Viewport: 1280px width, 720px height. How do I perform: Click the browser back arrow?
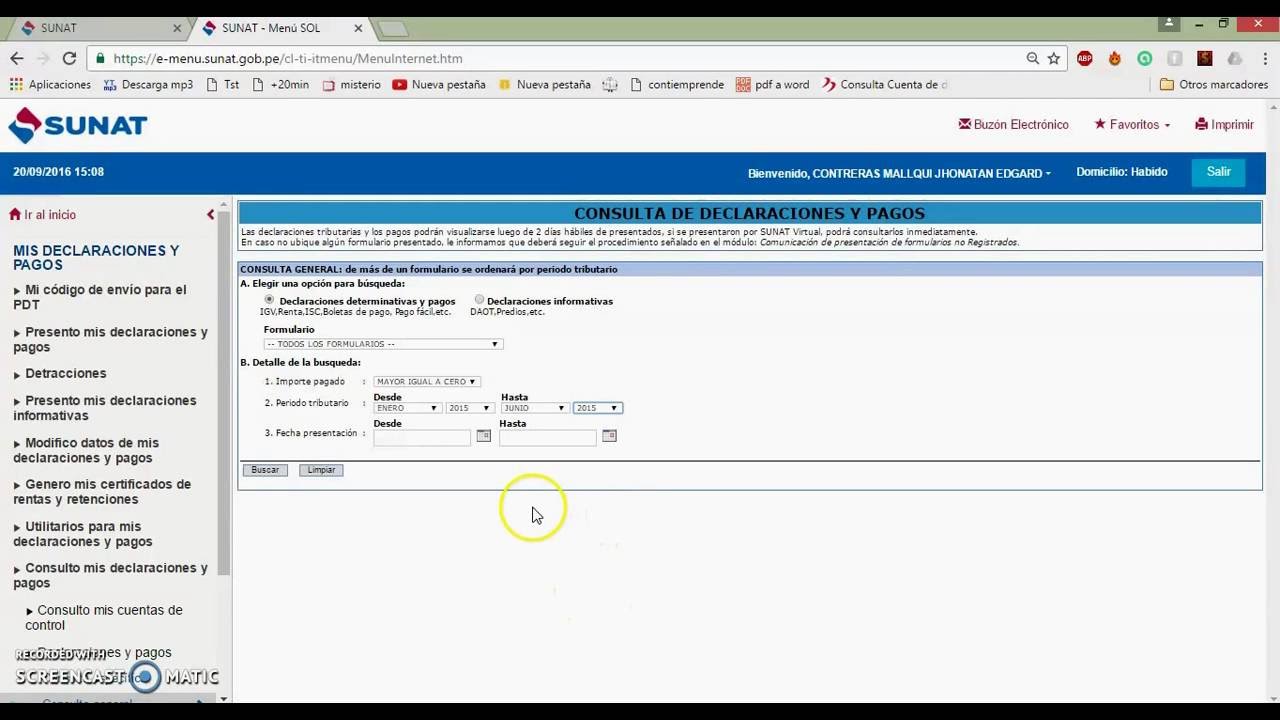16,59
